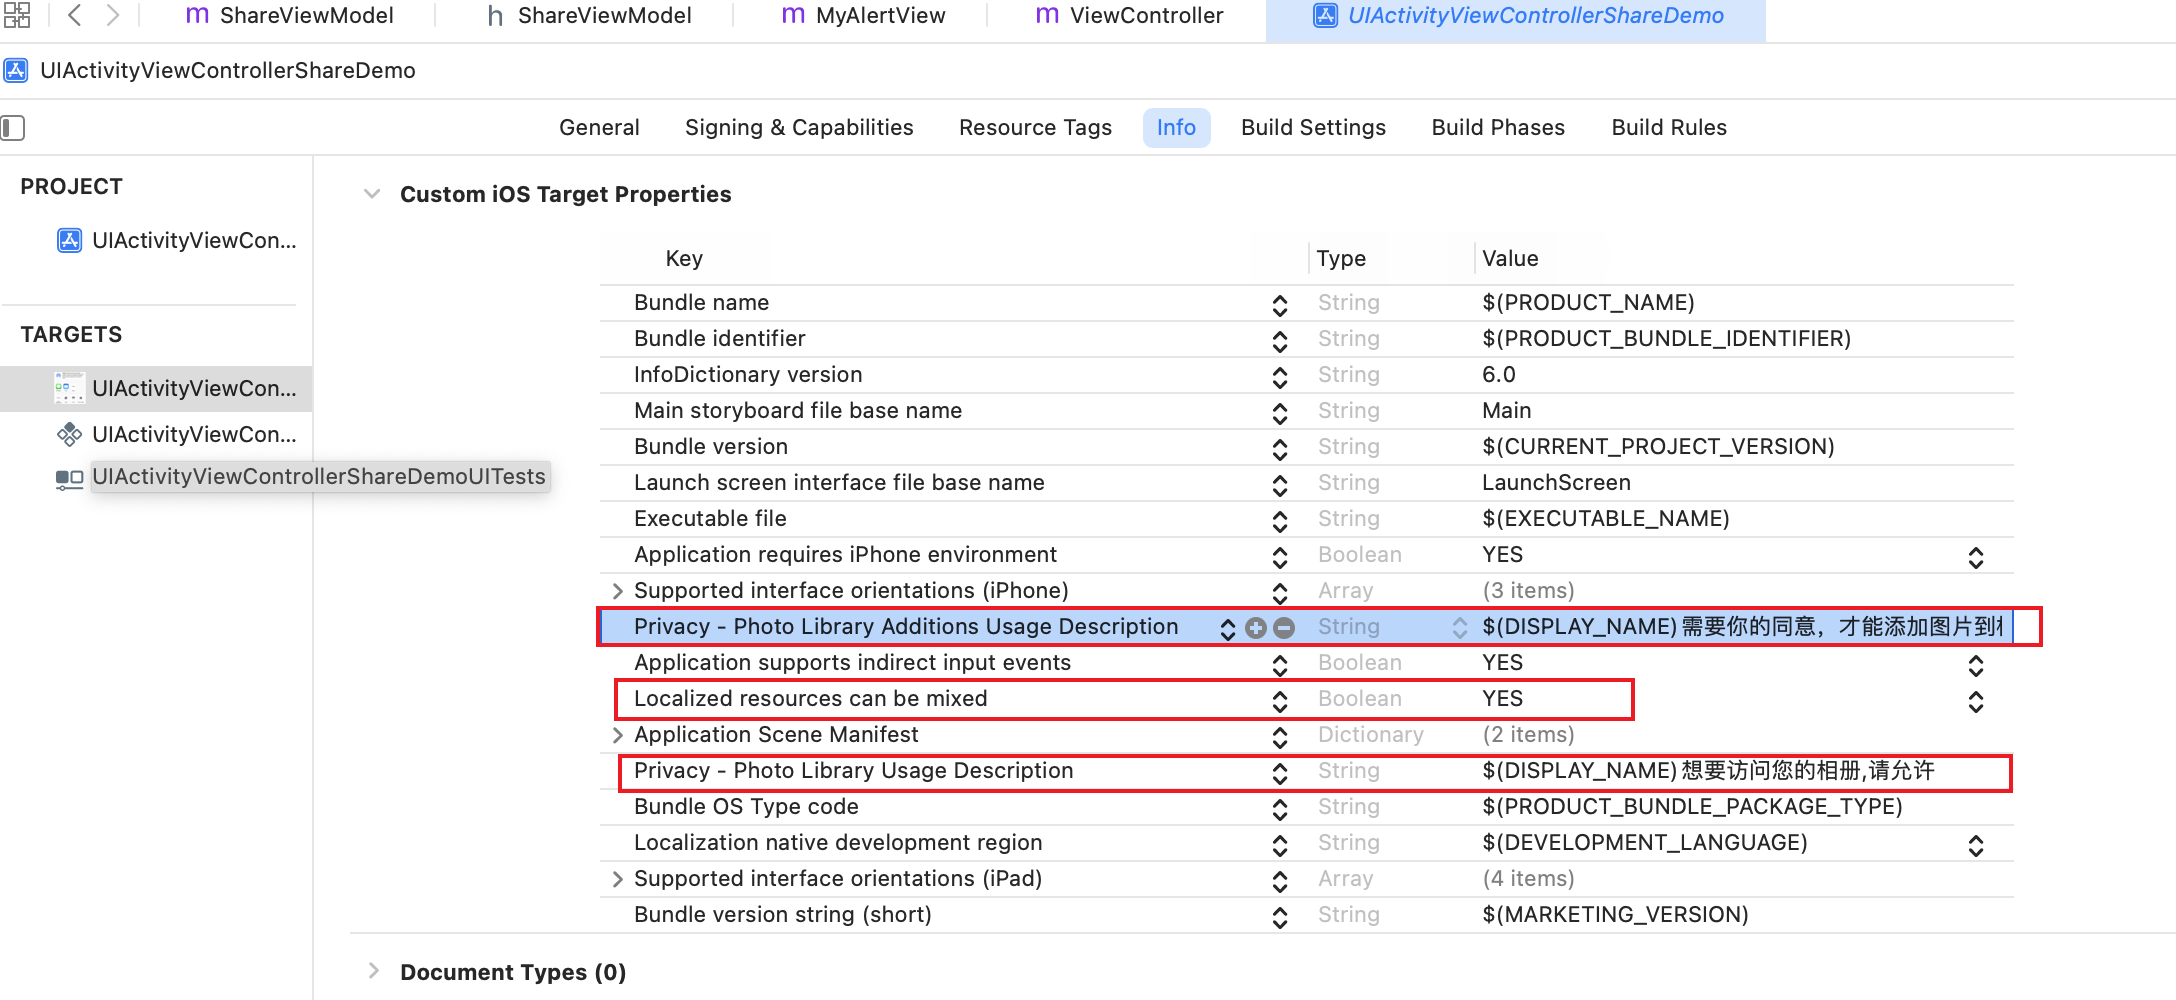This screenshot has width=2176, height=1000.
Task: Open key stepper for Main storyboard row
Action: click(1279, 413)
